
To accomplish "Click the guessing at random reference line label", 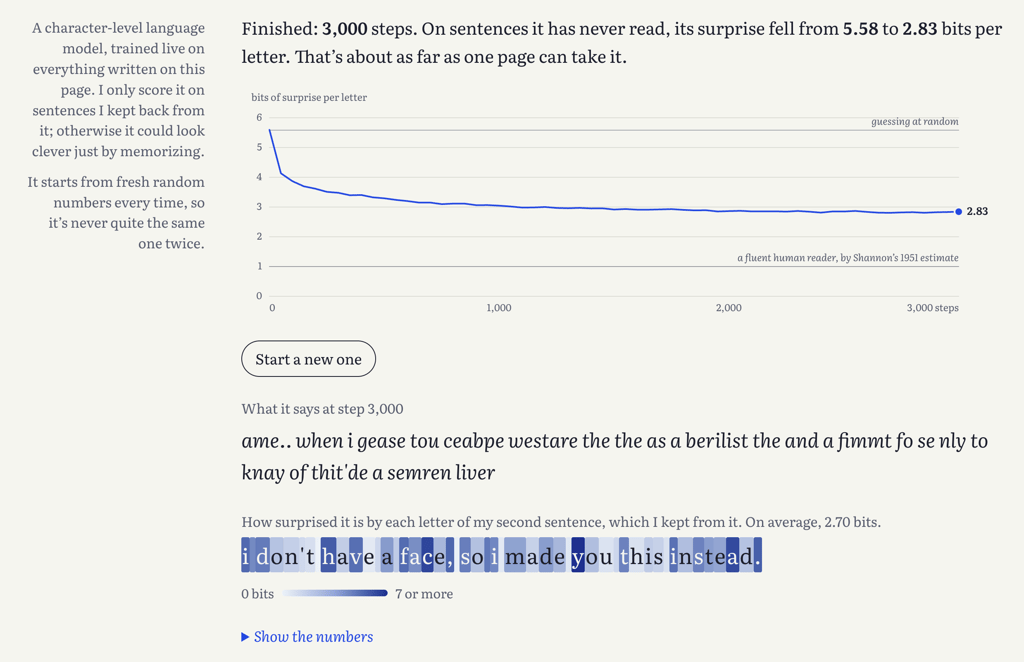I will (914, 121).
